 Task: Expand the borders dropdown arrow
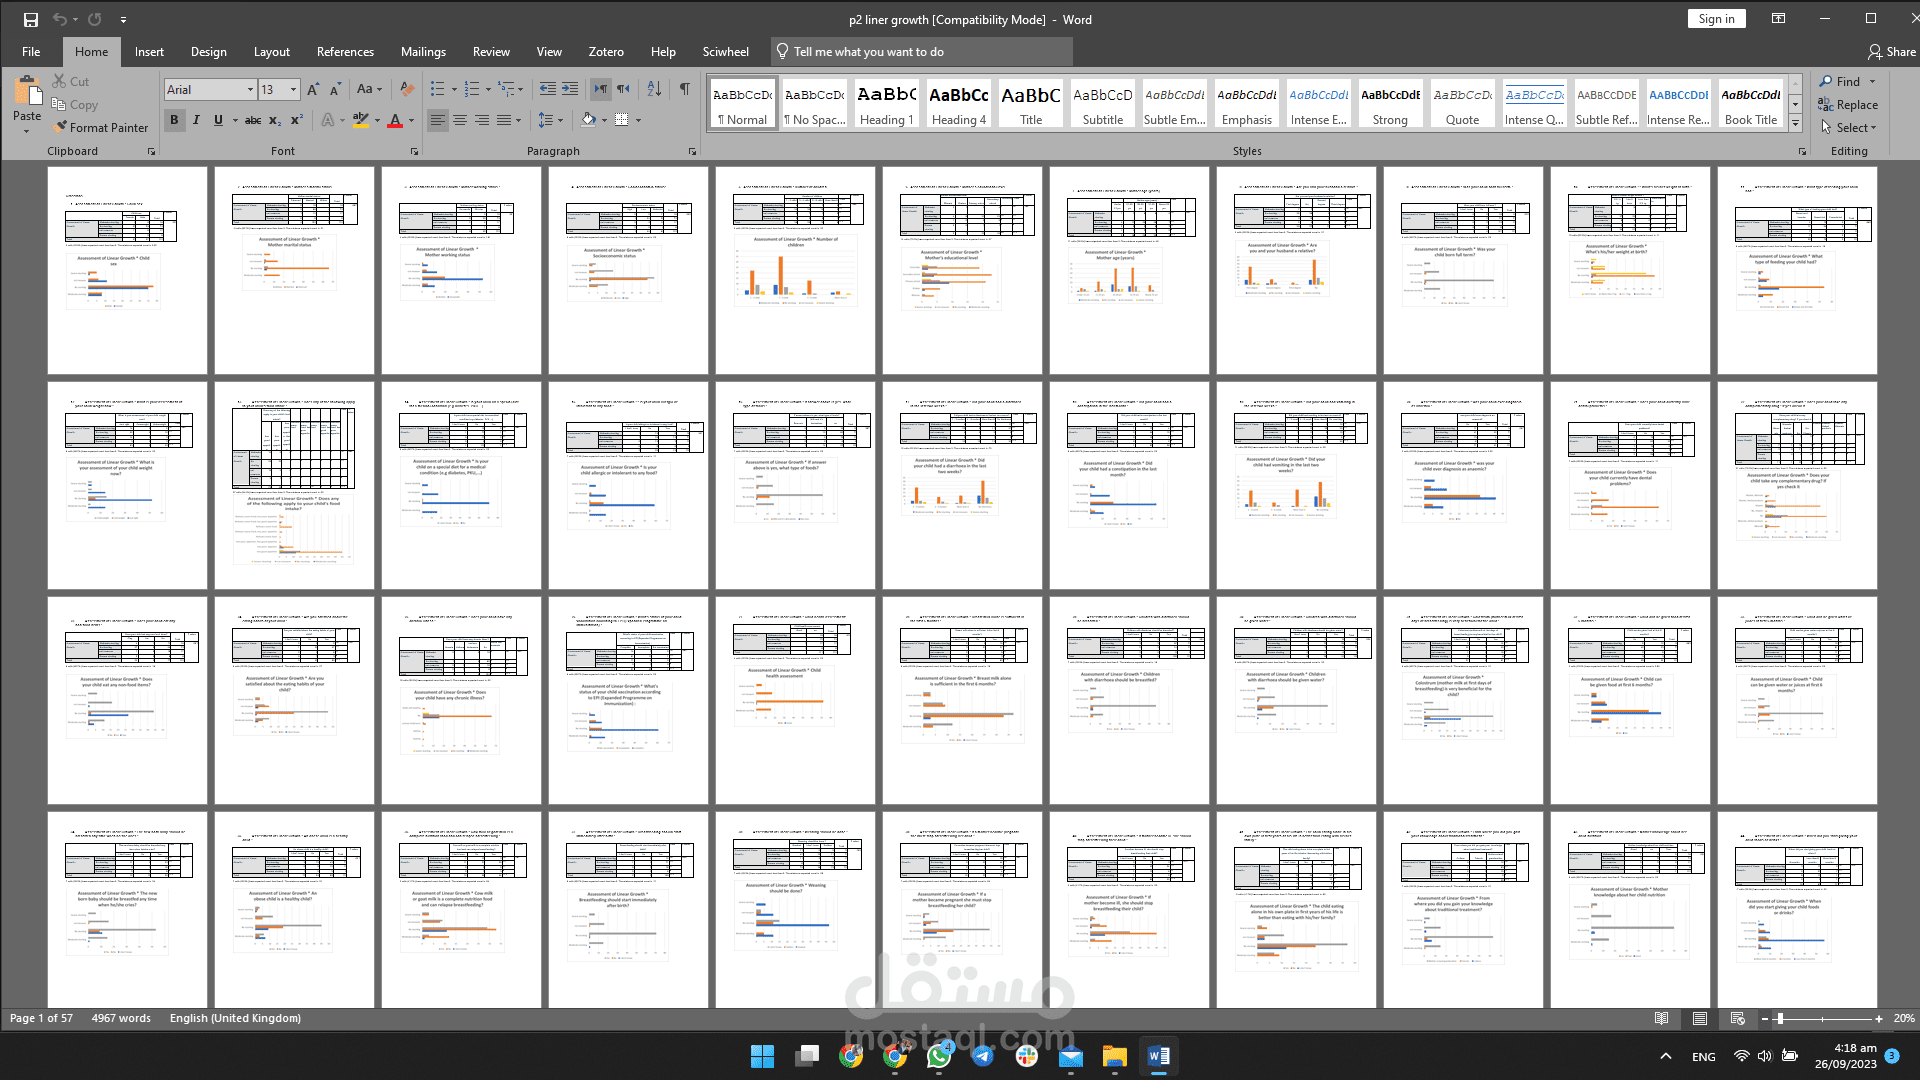click(638, 120)
